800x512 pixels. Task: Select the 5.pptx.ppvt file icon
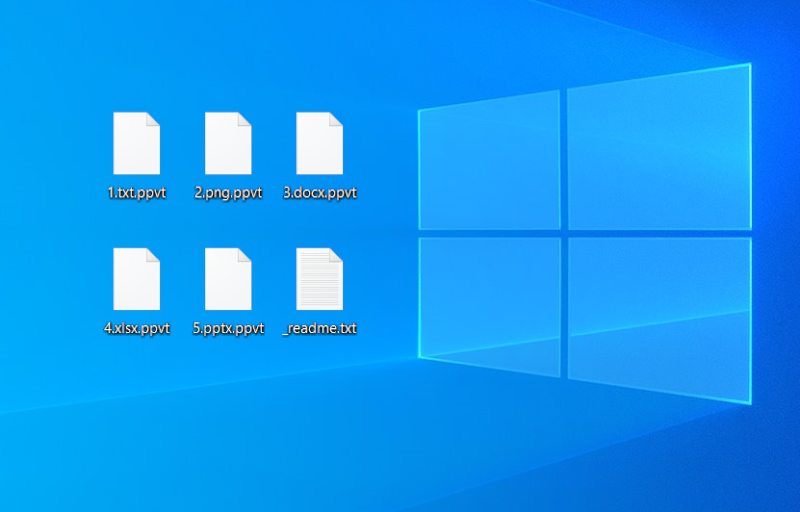point(228,280)
